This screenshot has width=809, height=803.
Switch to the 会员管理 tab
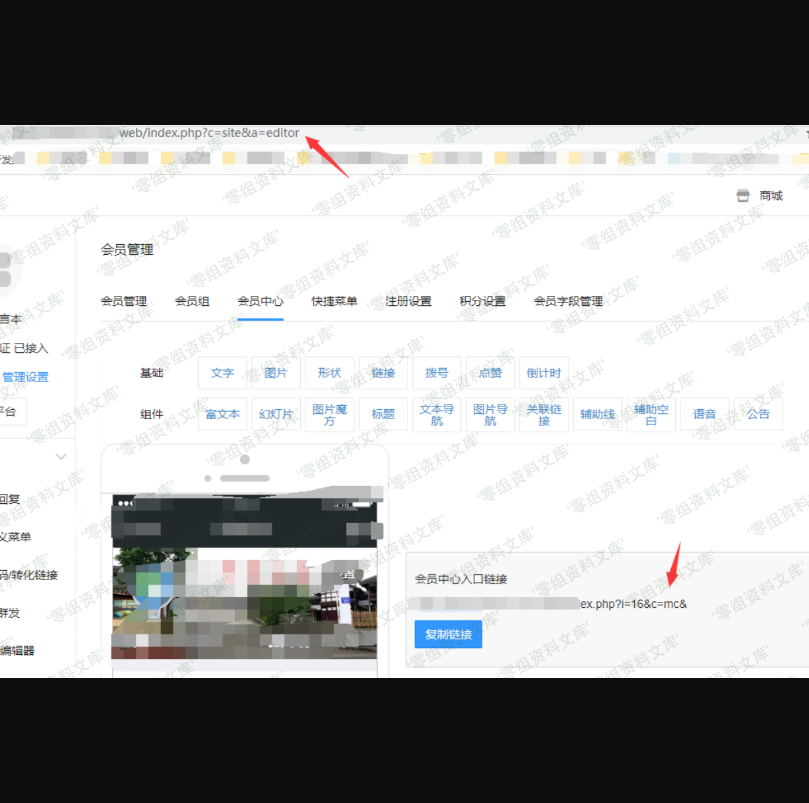click(x=124, y=301)
